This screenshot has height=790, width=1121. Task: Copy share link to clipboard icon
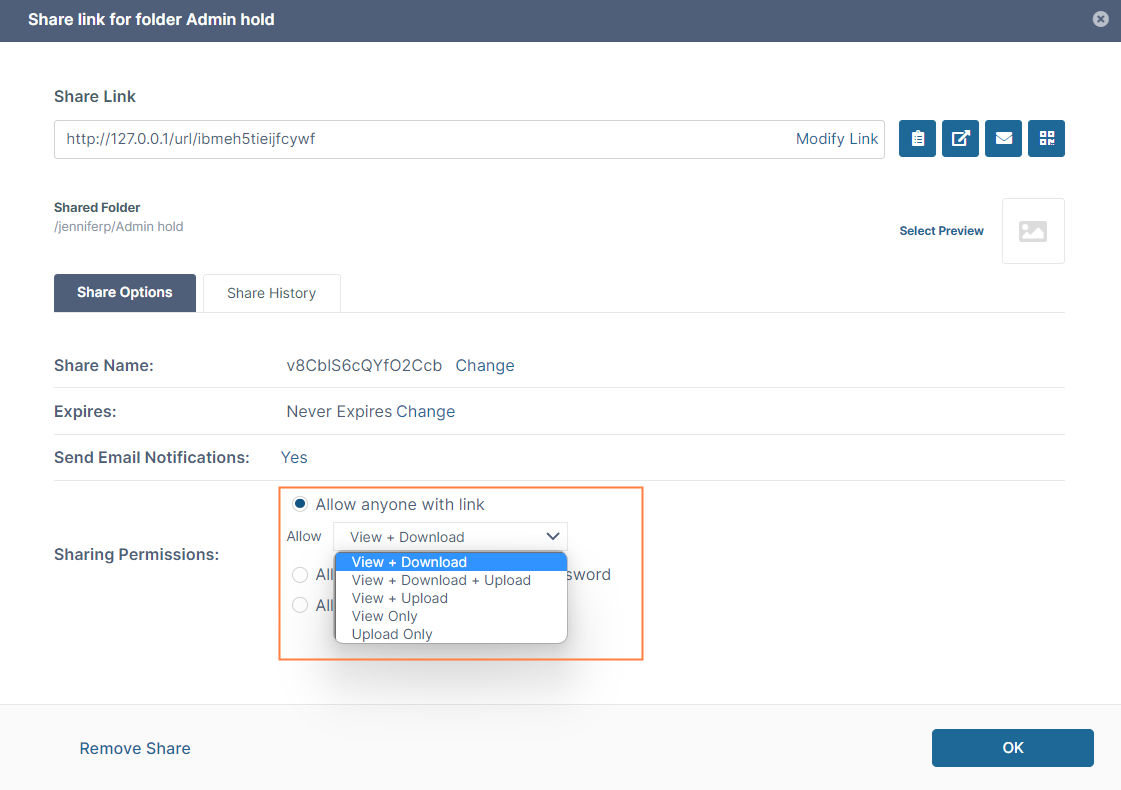pyautogui.click(x=917, y=139)
